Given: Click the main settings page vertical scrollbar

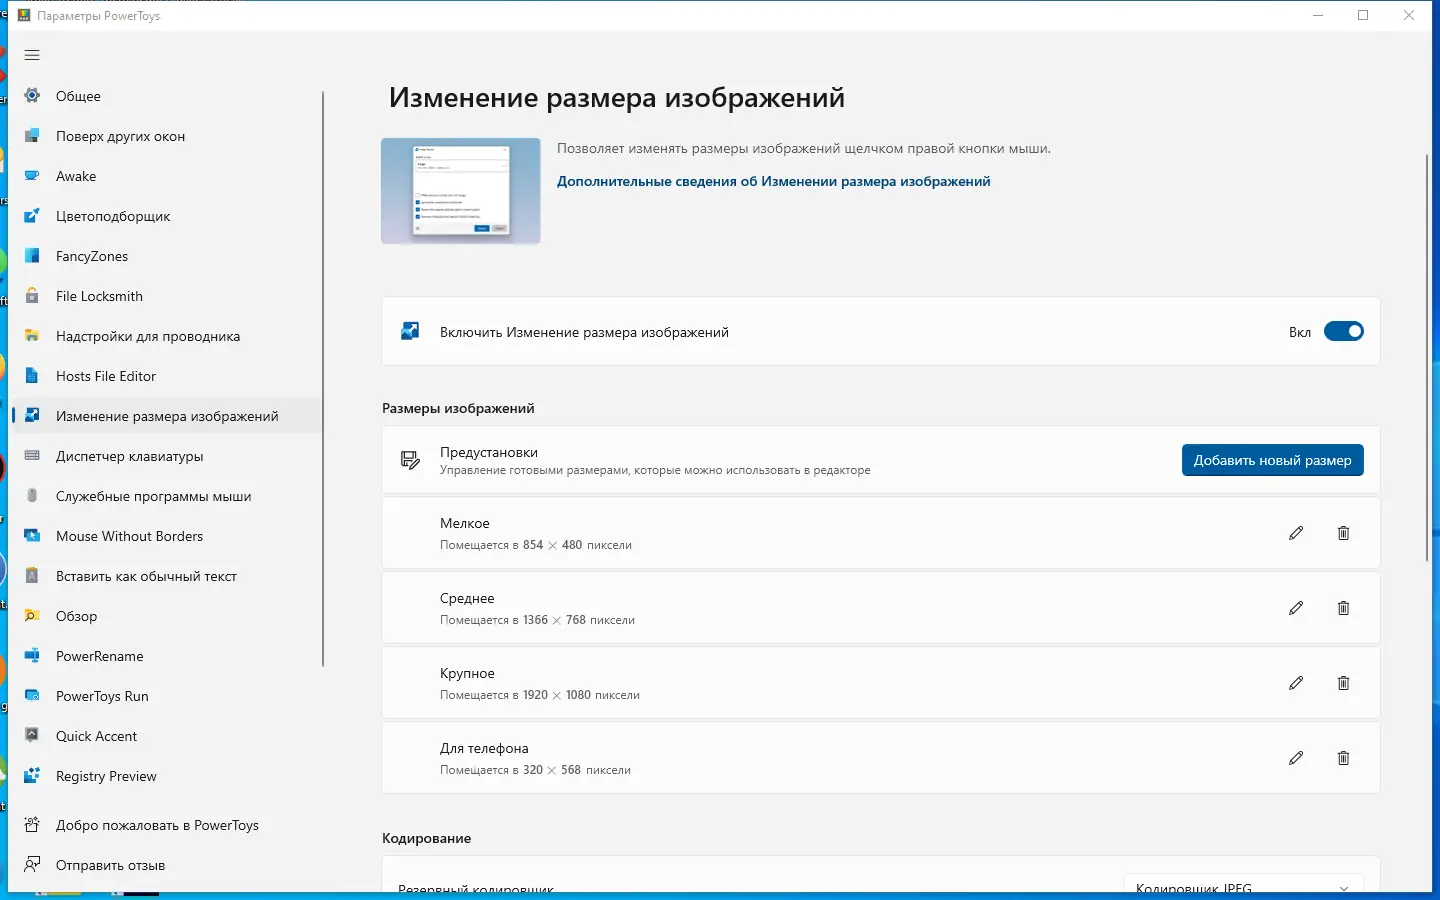Looking at the screenshot, I should (1427, 358).
